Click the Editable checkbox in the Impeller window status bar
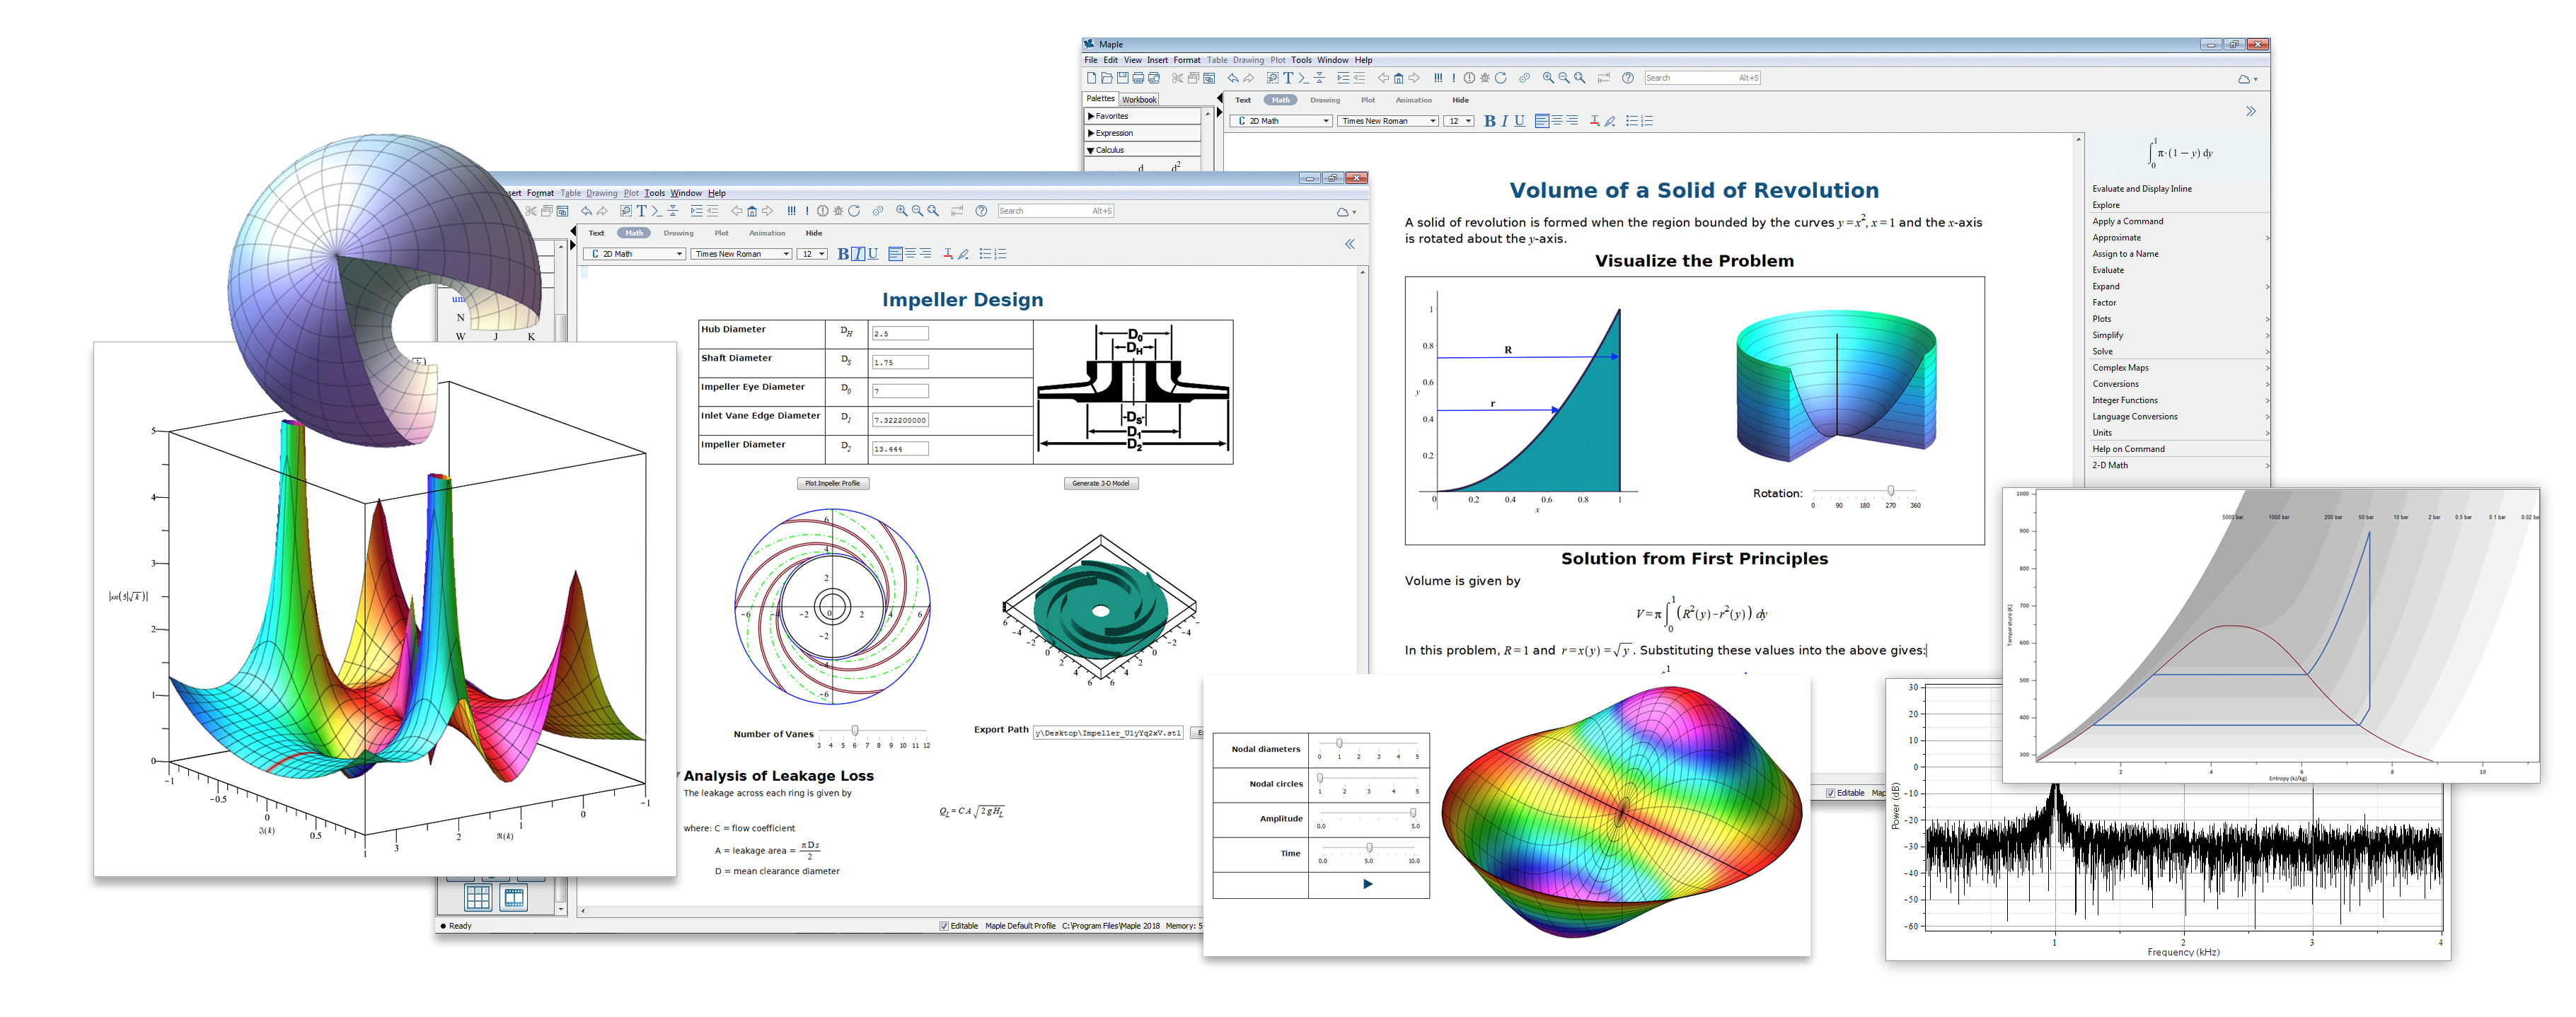2576x1017 pixels. coord(944,926)
